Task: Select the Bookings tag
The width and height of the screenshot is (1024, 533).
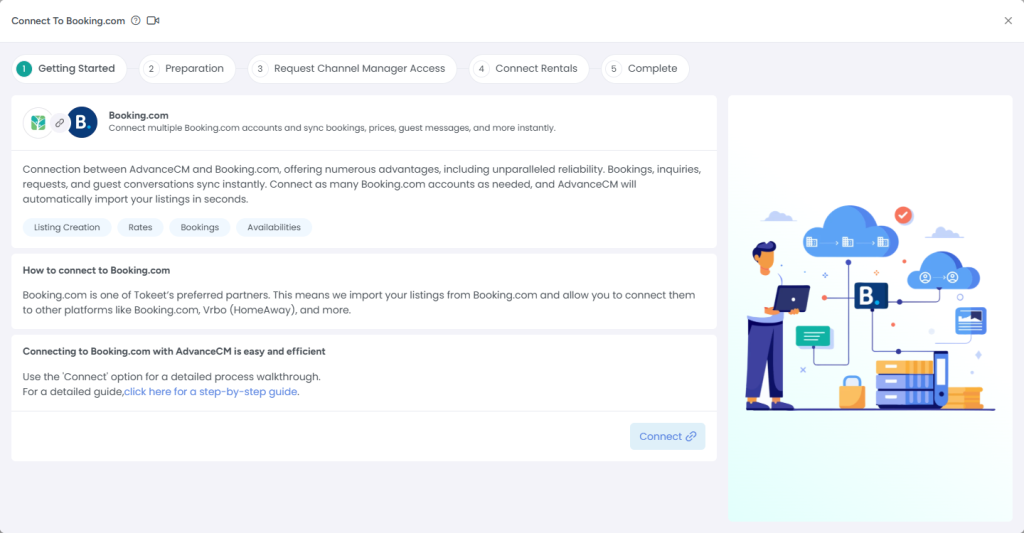Action: 200,227
